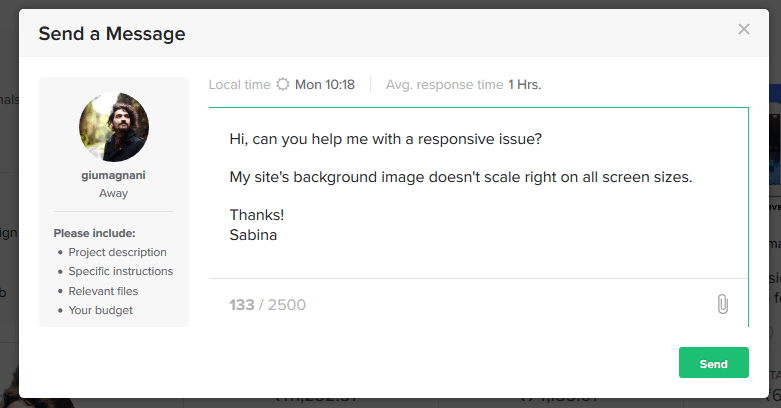Close the Send a Message dialog
781x408 pixels.
(x=744, y=29)
